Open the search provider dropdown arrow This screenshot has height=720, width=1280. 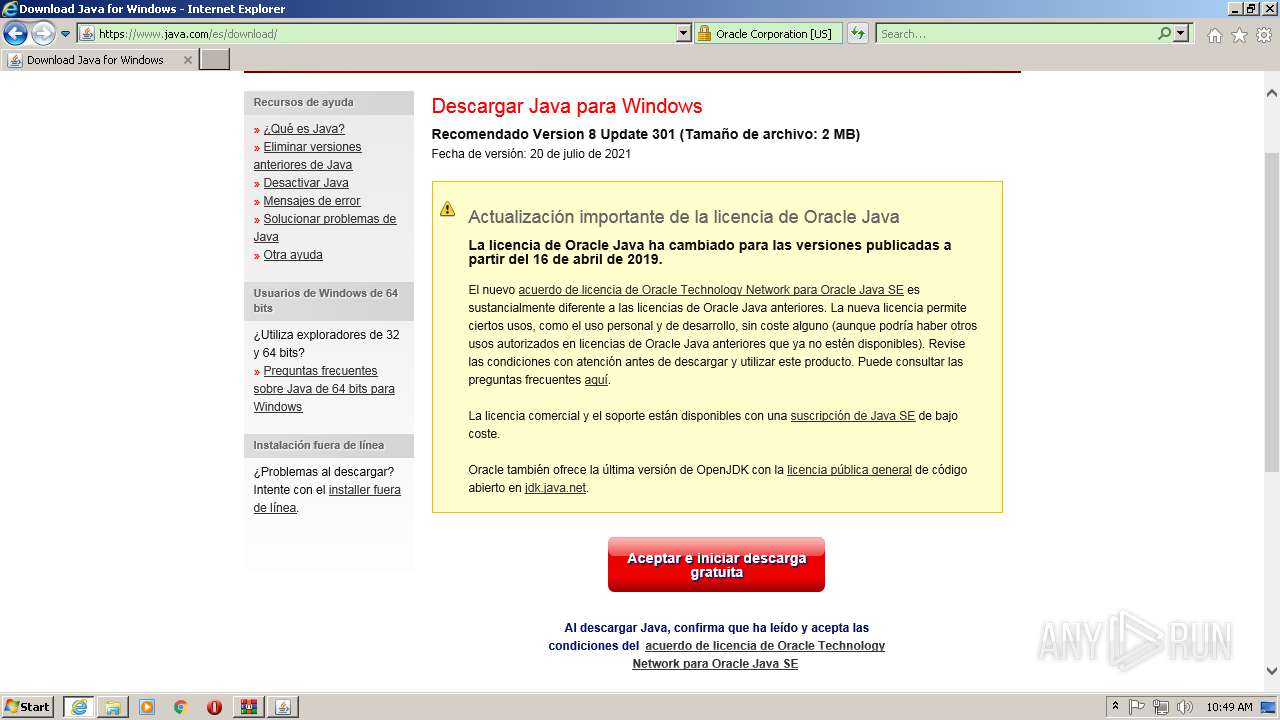click(1181, 33)
